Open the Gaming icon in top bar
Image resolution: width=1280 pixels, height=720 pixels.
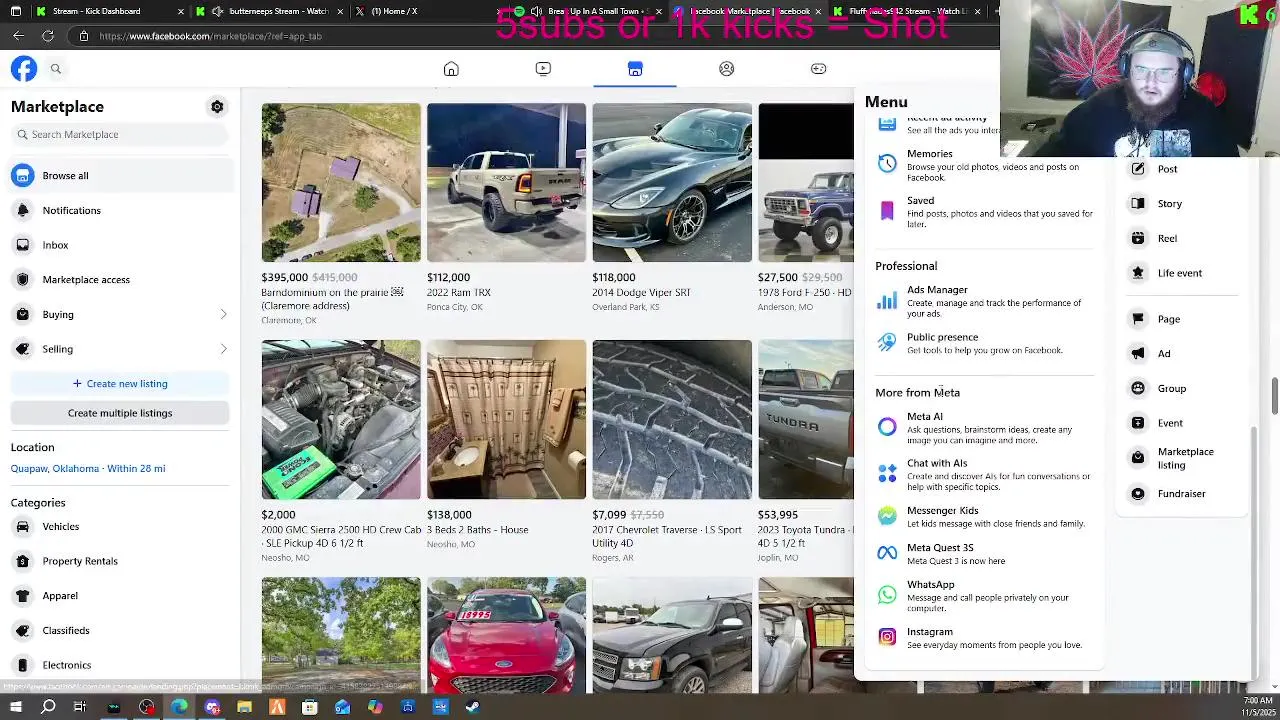818,68
